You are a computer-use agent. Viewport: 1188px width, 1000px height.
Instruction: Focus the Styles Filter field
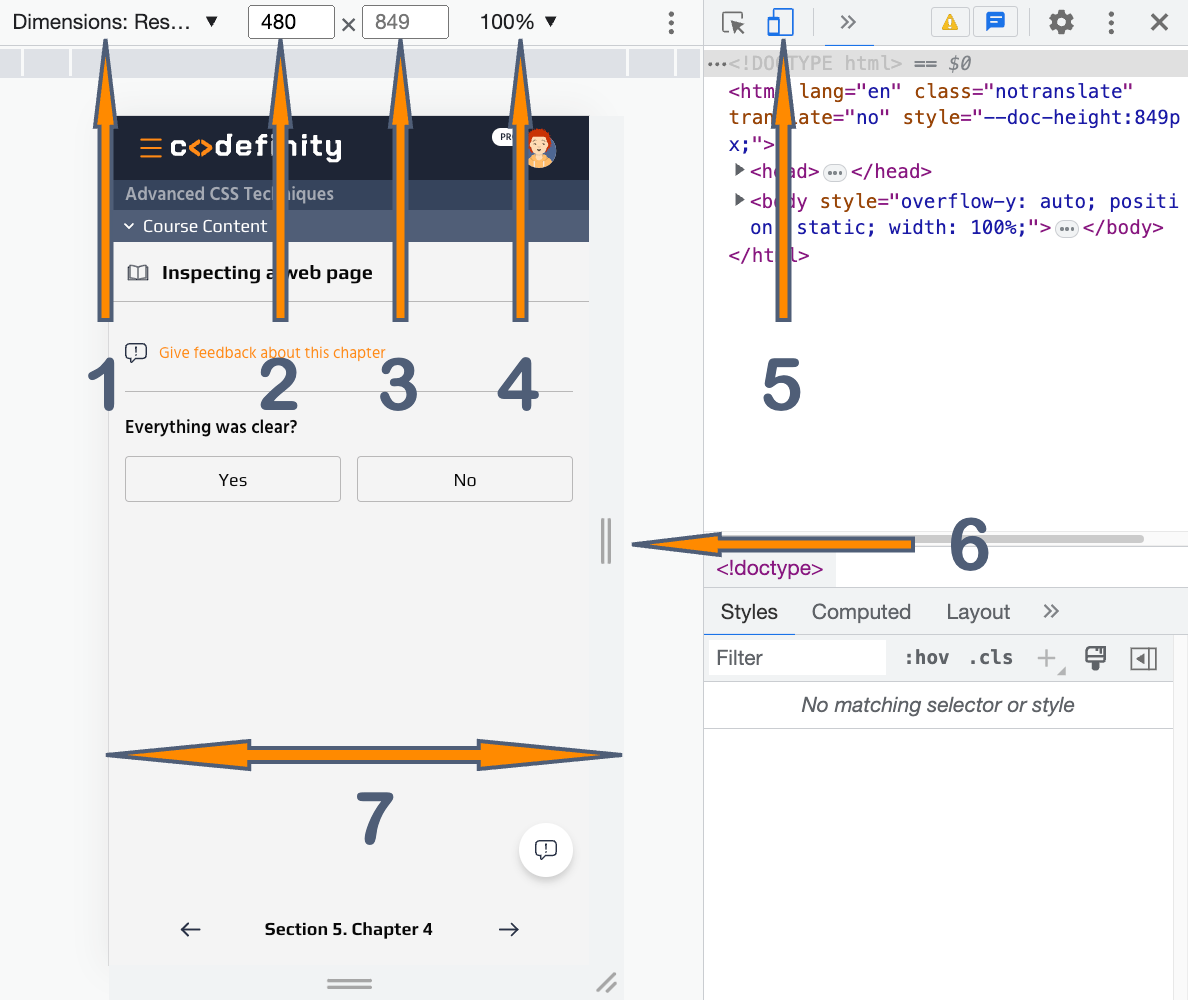[797, 658]
